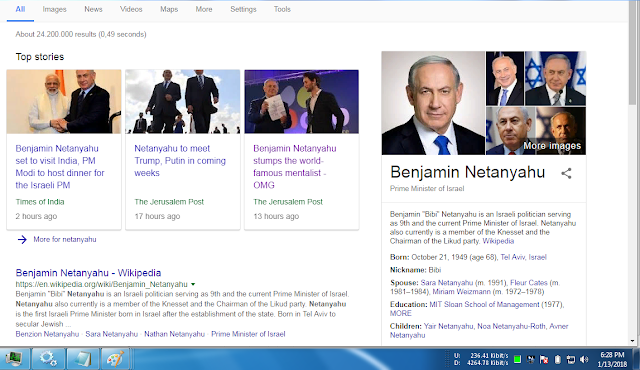
Task: Open the Prime Minister of Israel sitelink
Action: (x=248, y=334)
